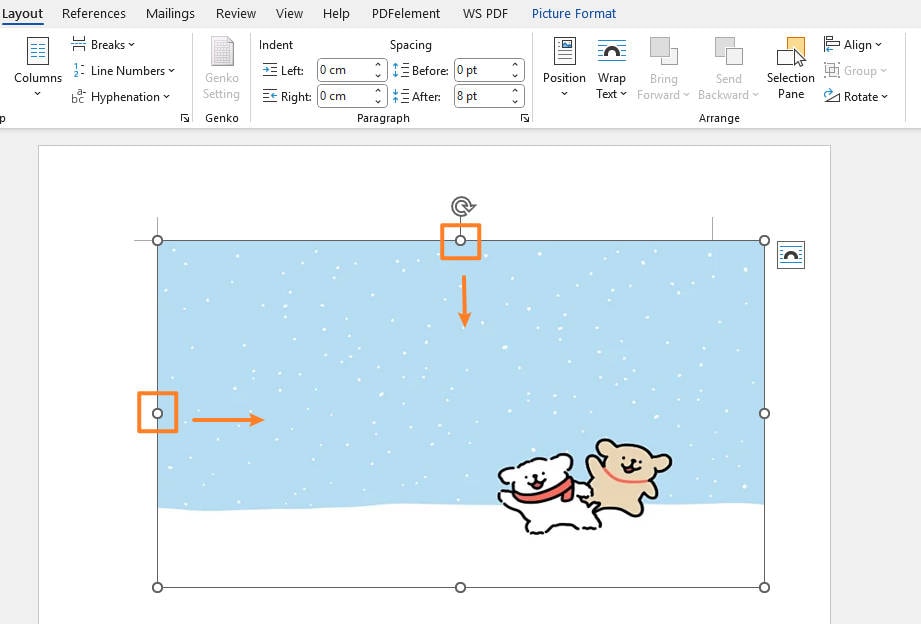The width and height of the screenshot is (921, 624).
Task: Switch to the Picture Format tab
Action: 574,13
